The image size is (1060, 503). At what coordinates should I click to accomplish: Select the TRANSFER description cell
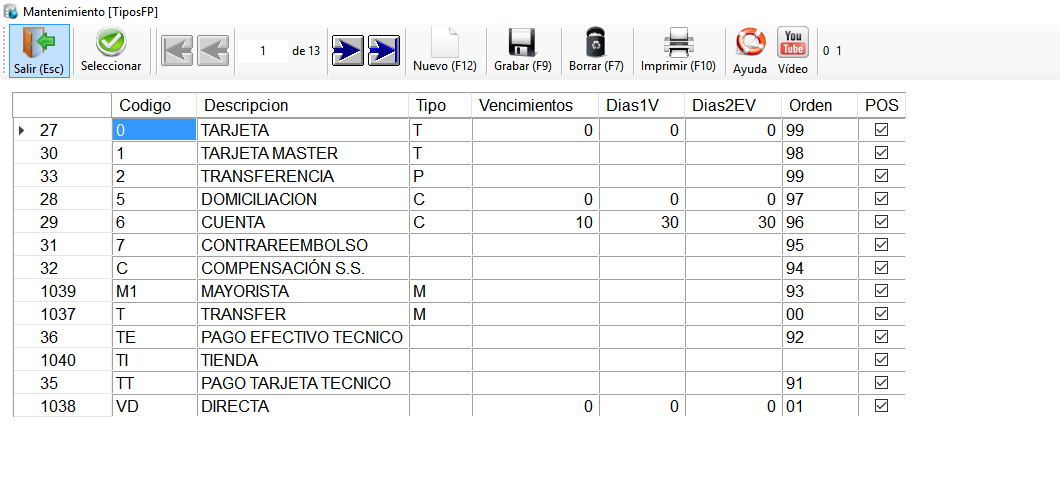(303, 314)
